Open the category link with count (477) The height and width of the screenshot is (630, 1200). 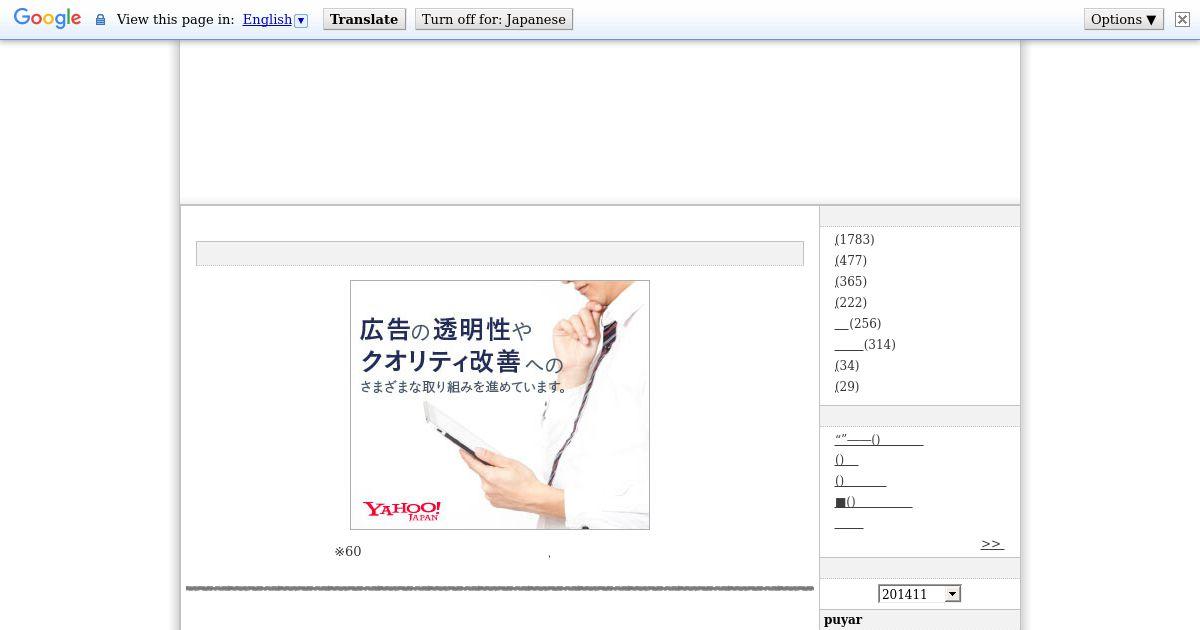(851, 261)
